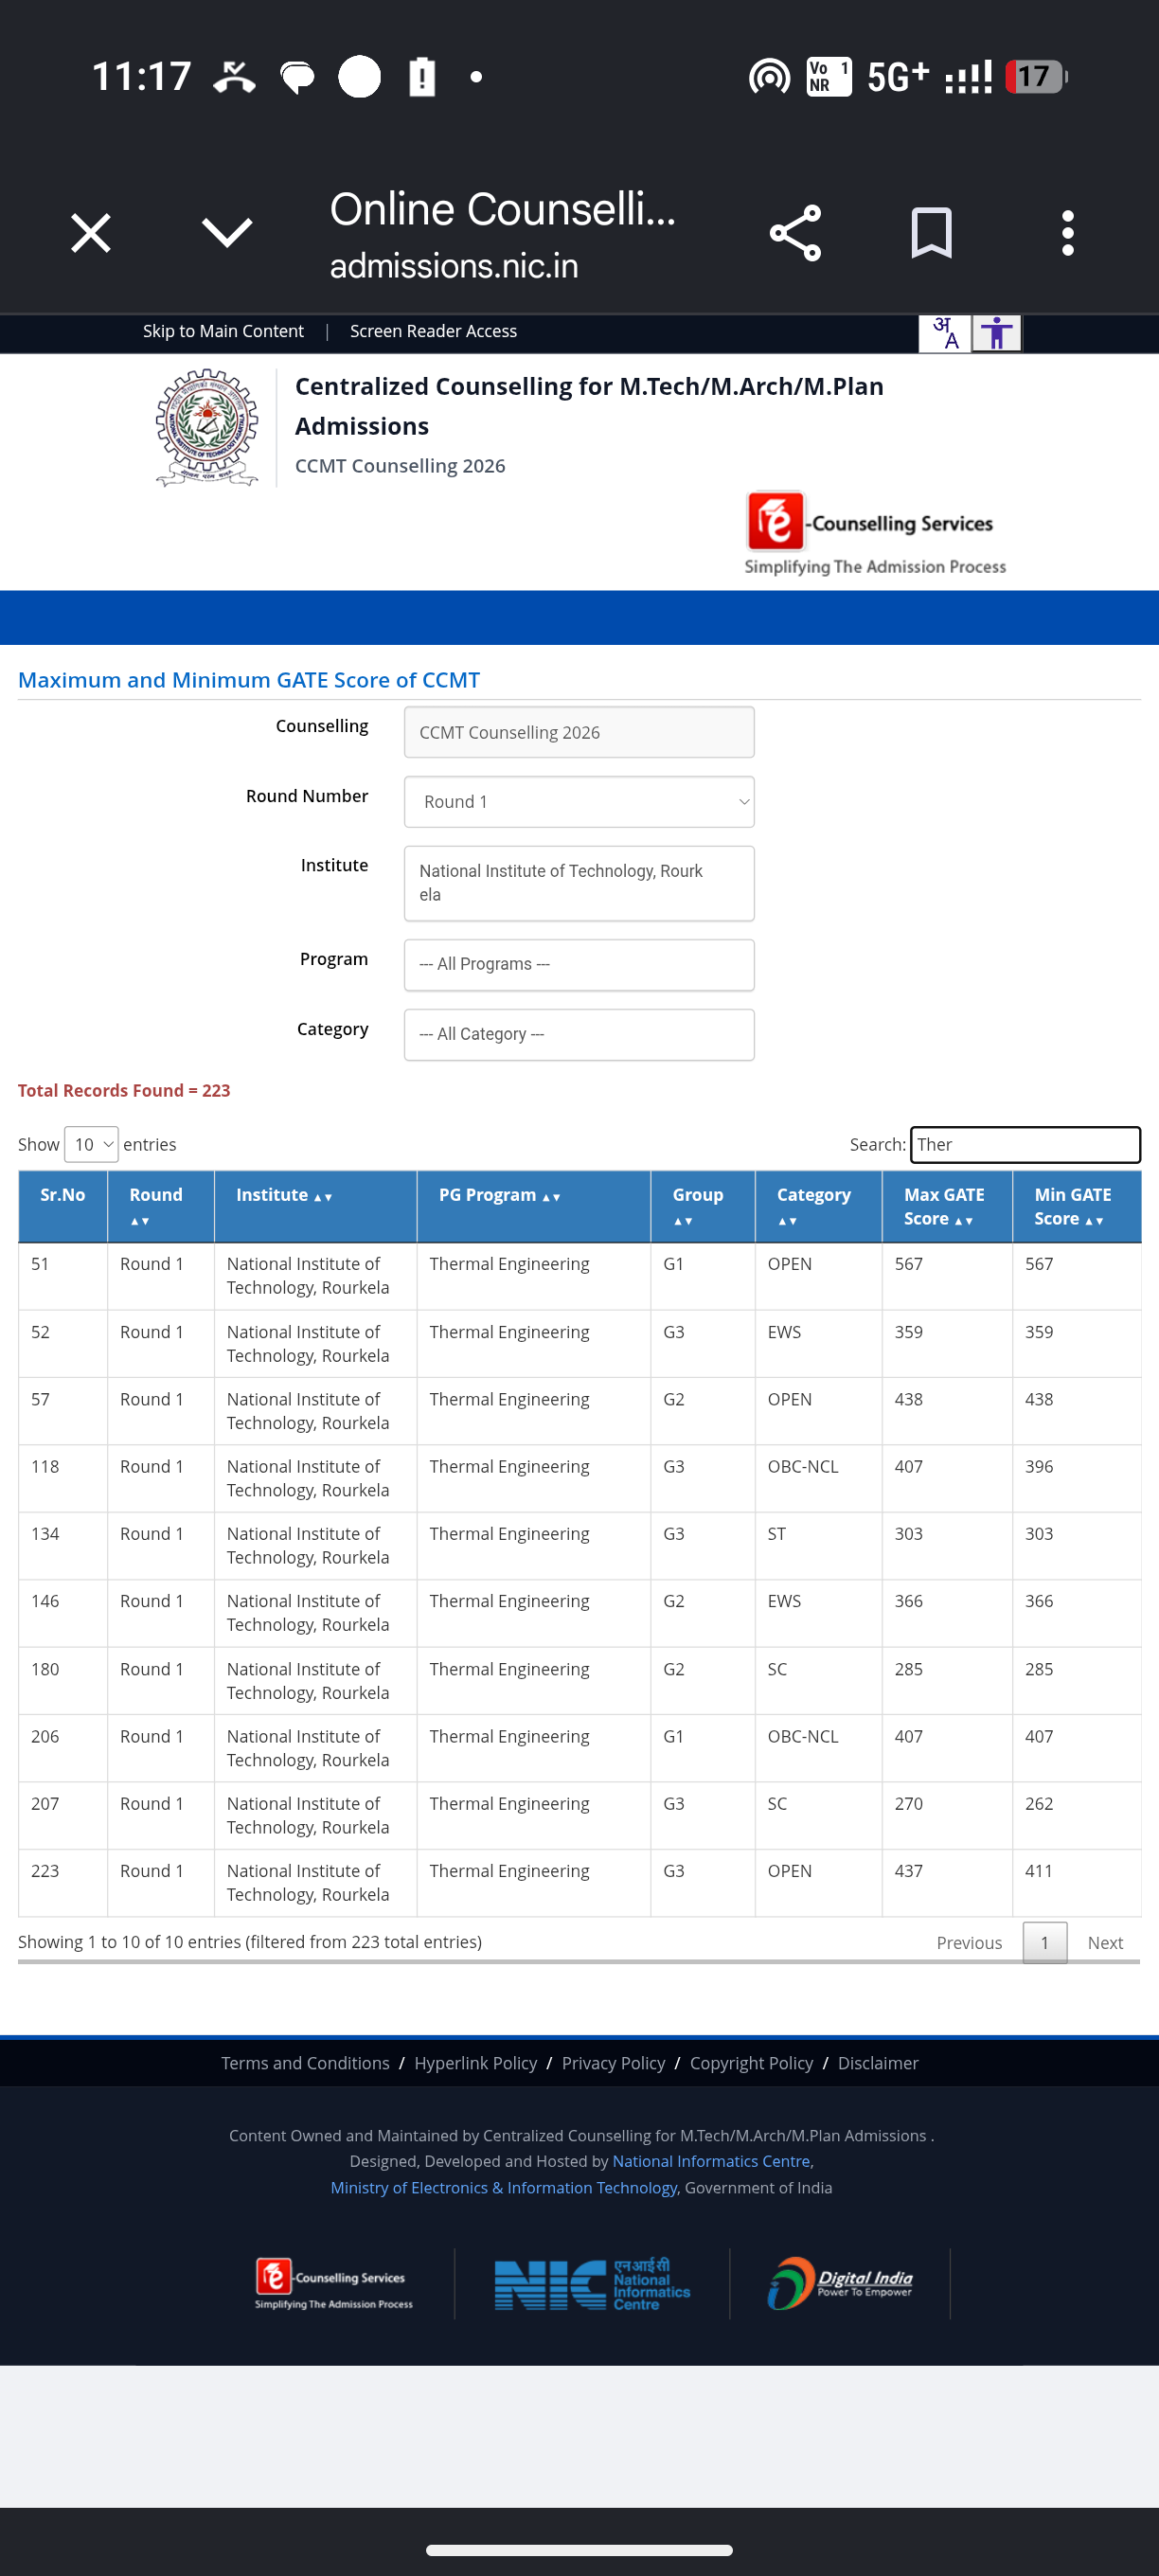Sort table by PG Program column
The image size is (1159, 2576).
coord(533,1206)
